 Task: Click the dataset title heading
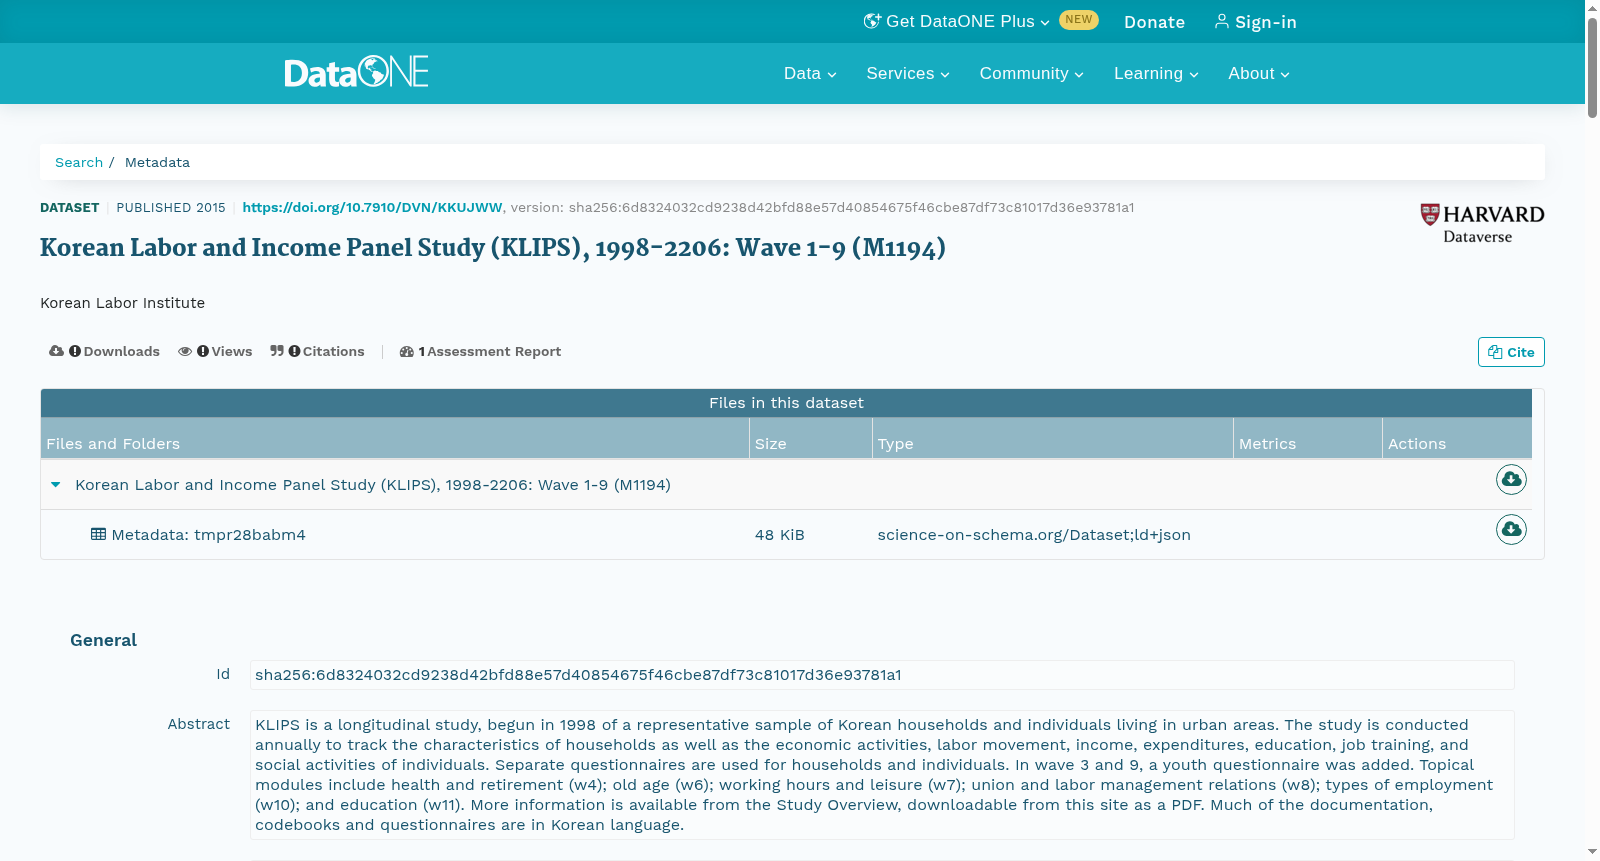tap(493, 248)
